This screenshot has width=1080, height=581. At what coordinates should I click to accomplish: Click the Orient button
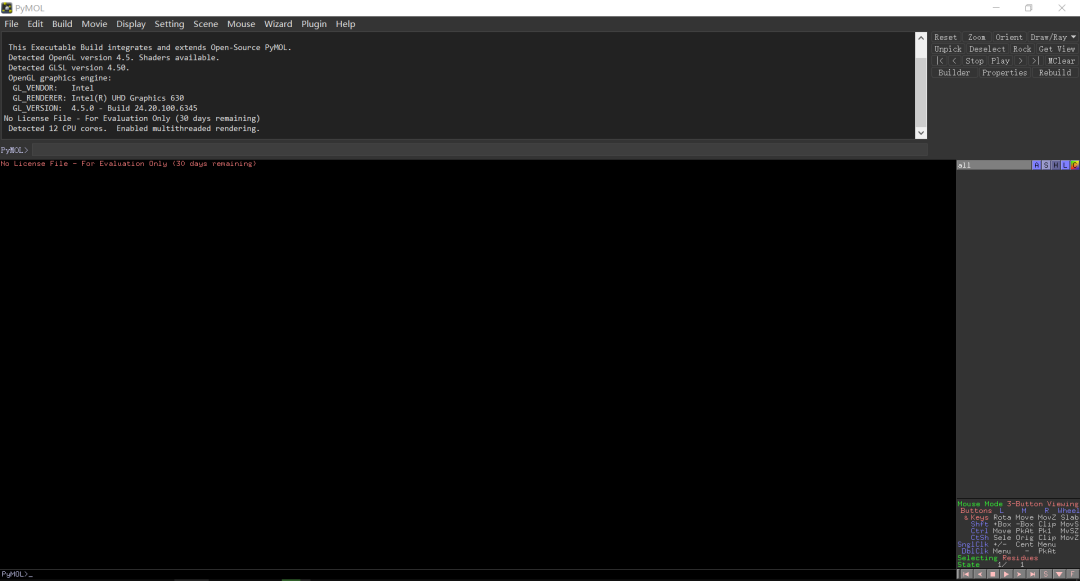[1008, 37]
